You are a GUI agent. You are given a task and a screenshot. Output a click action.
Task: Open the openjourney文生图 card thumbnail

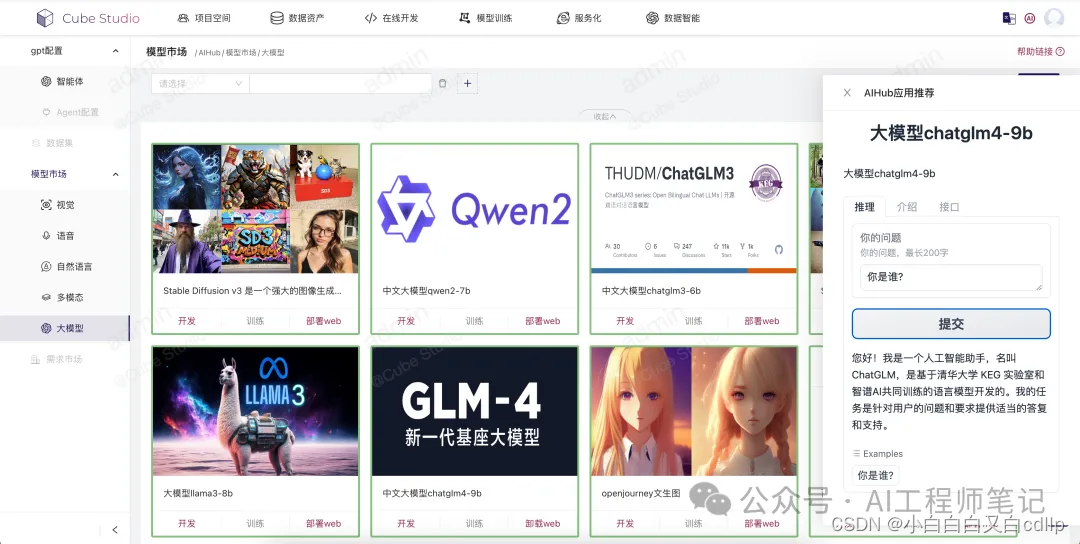(x=694, y=411)
